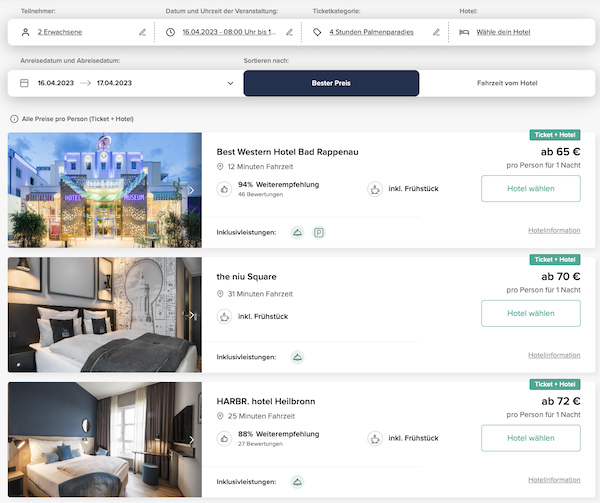Click the pencil icon next to event date 16.04.2023
Image resolution: width=600 pixels, height=503 pixels.
(x=289, y=32)
